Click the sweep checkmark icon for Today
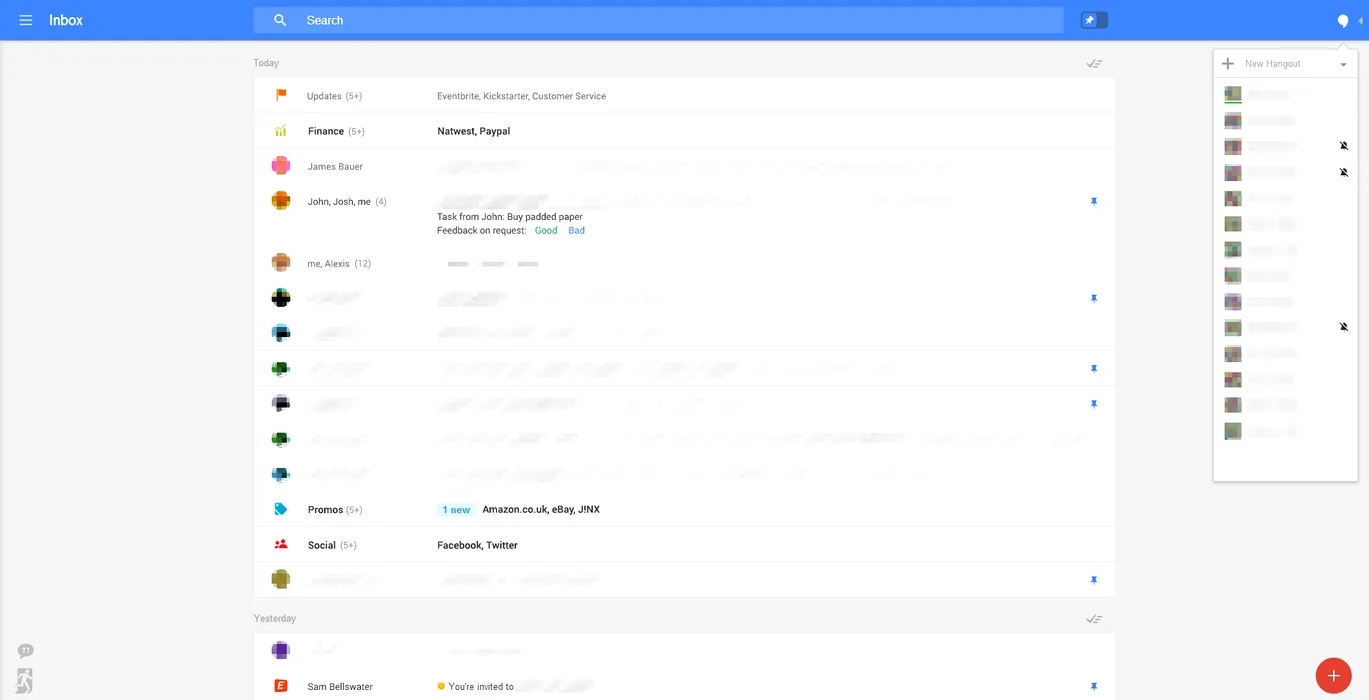This screenshot has width=1369, height=700. point(1094,64)
